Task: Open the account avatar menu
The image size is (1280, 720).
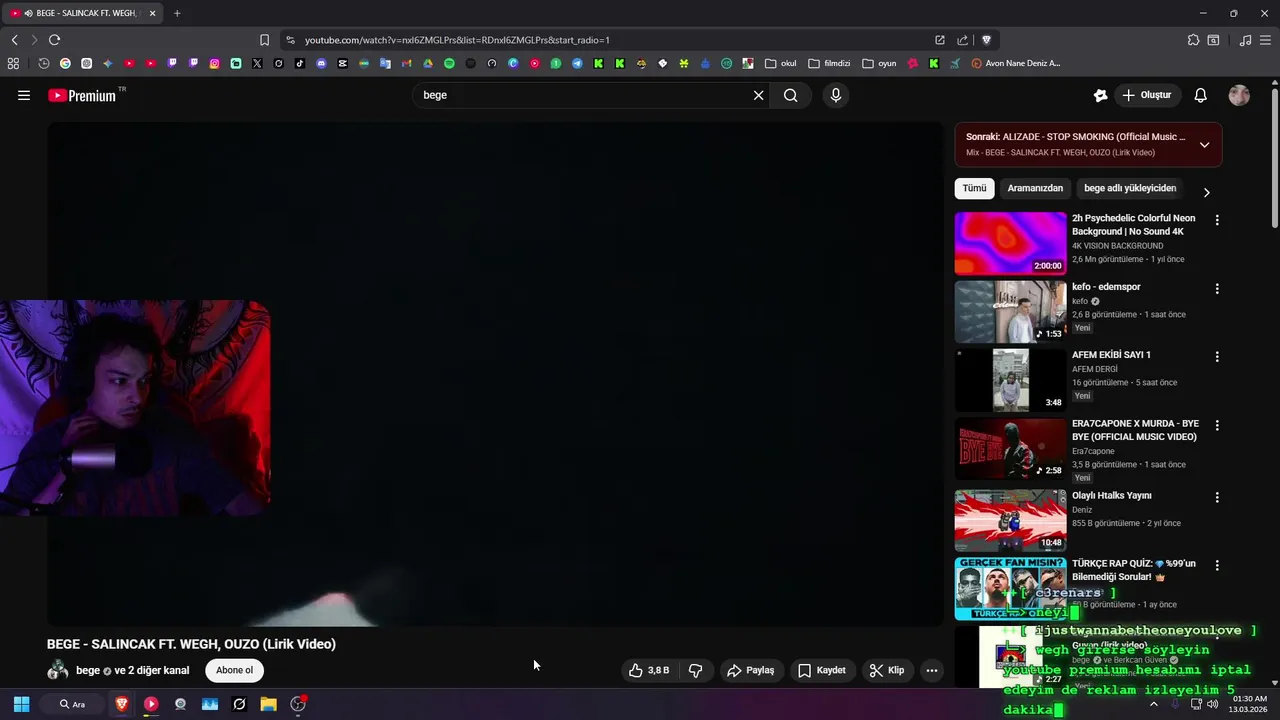Action: [1239, 95]
